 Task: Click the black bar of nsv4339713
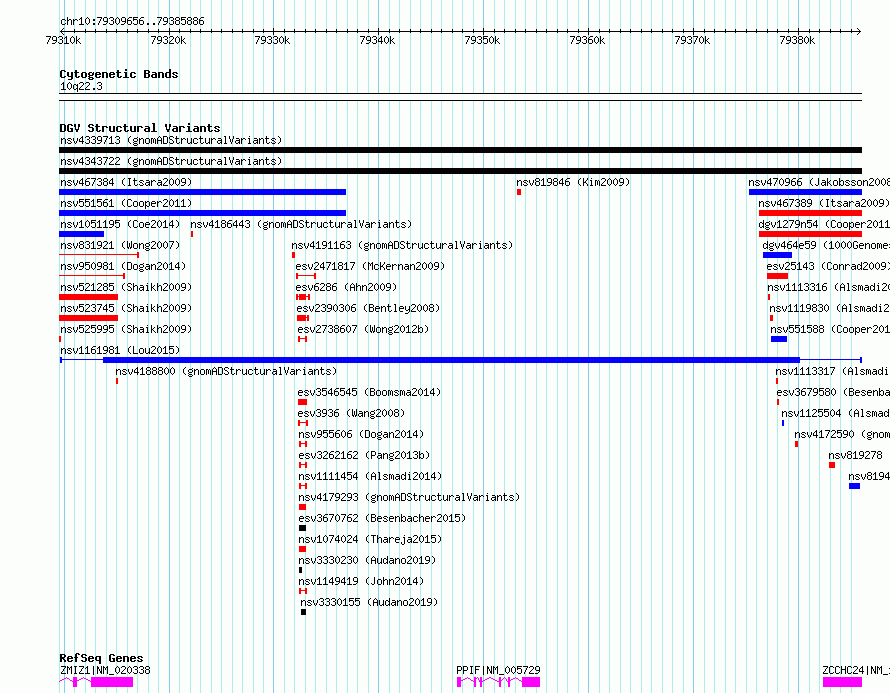tap(460, 150)
